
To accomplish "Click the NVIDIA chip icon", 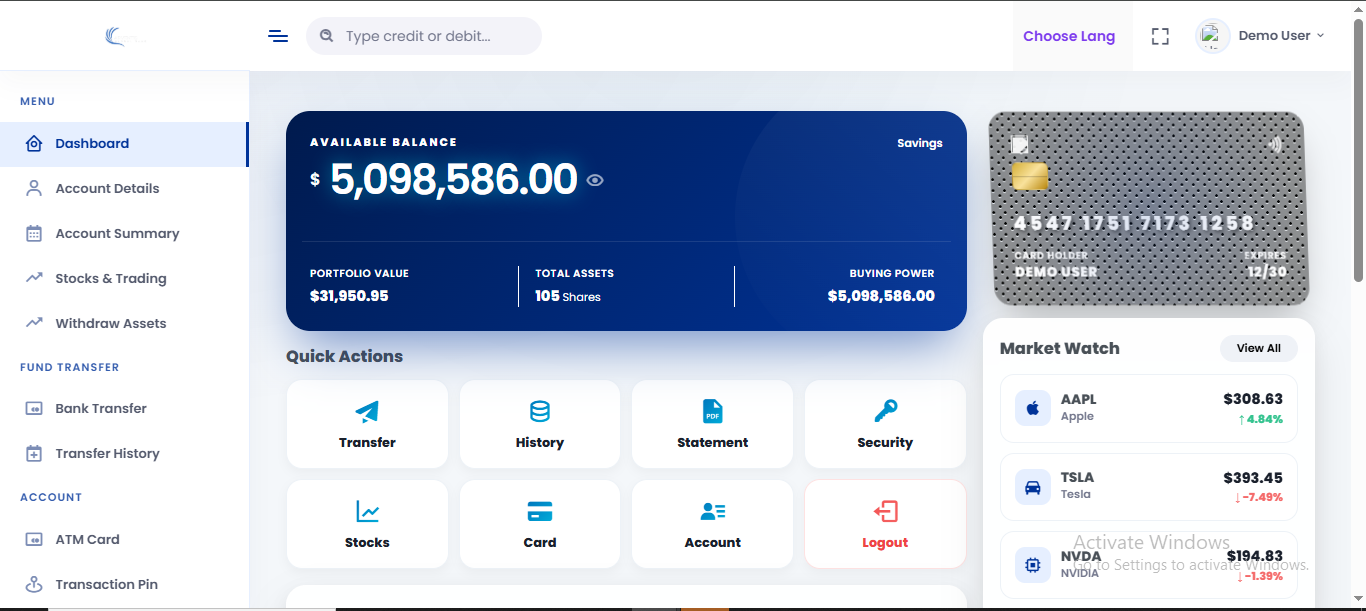I will point(1033,565).
